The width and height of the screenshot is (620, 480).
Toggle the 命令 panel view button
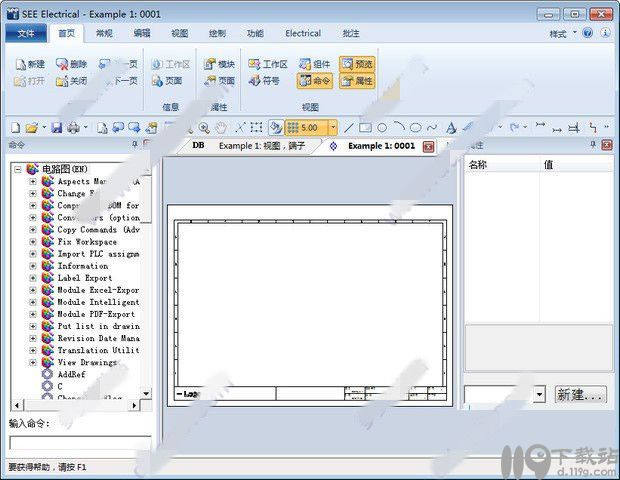315,81
